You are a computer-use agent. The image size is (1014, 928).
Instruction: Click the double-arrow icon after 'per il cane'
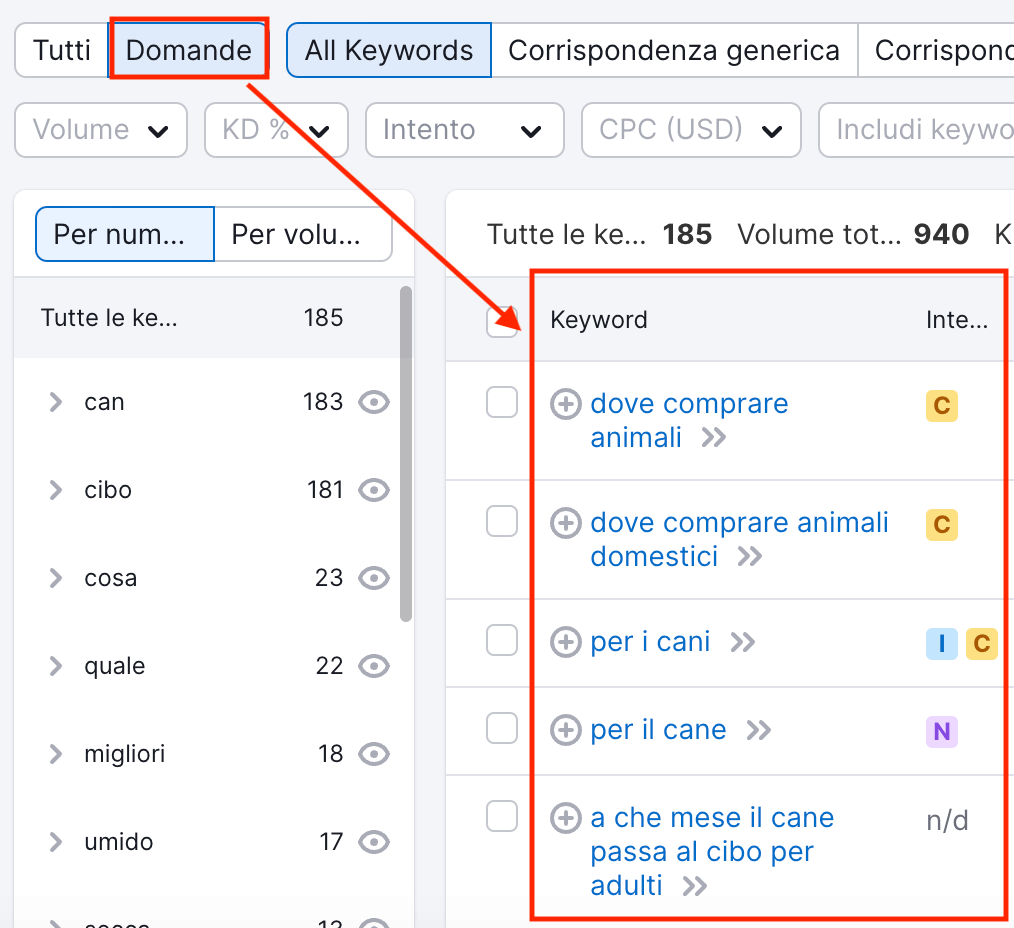[x=758, y=730]
